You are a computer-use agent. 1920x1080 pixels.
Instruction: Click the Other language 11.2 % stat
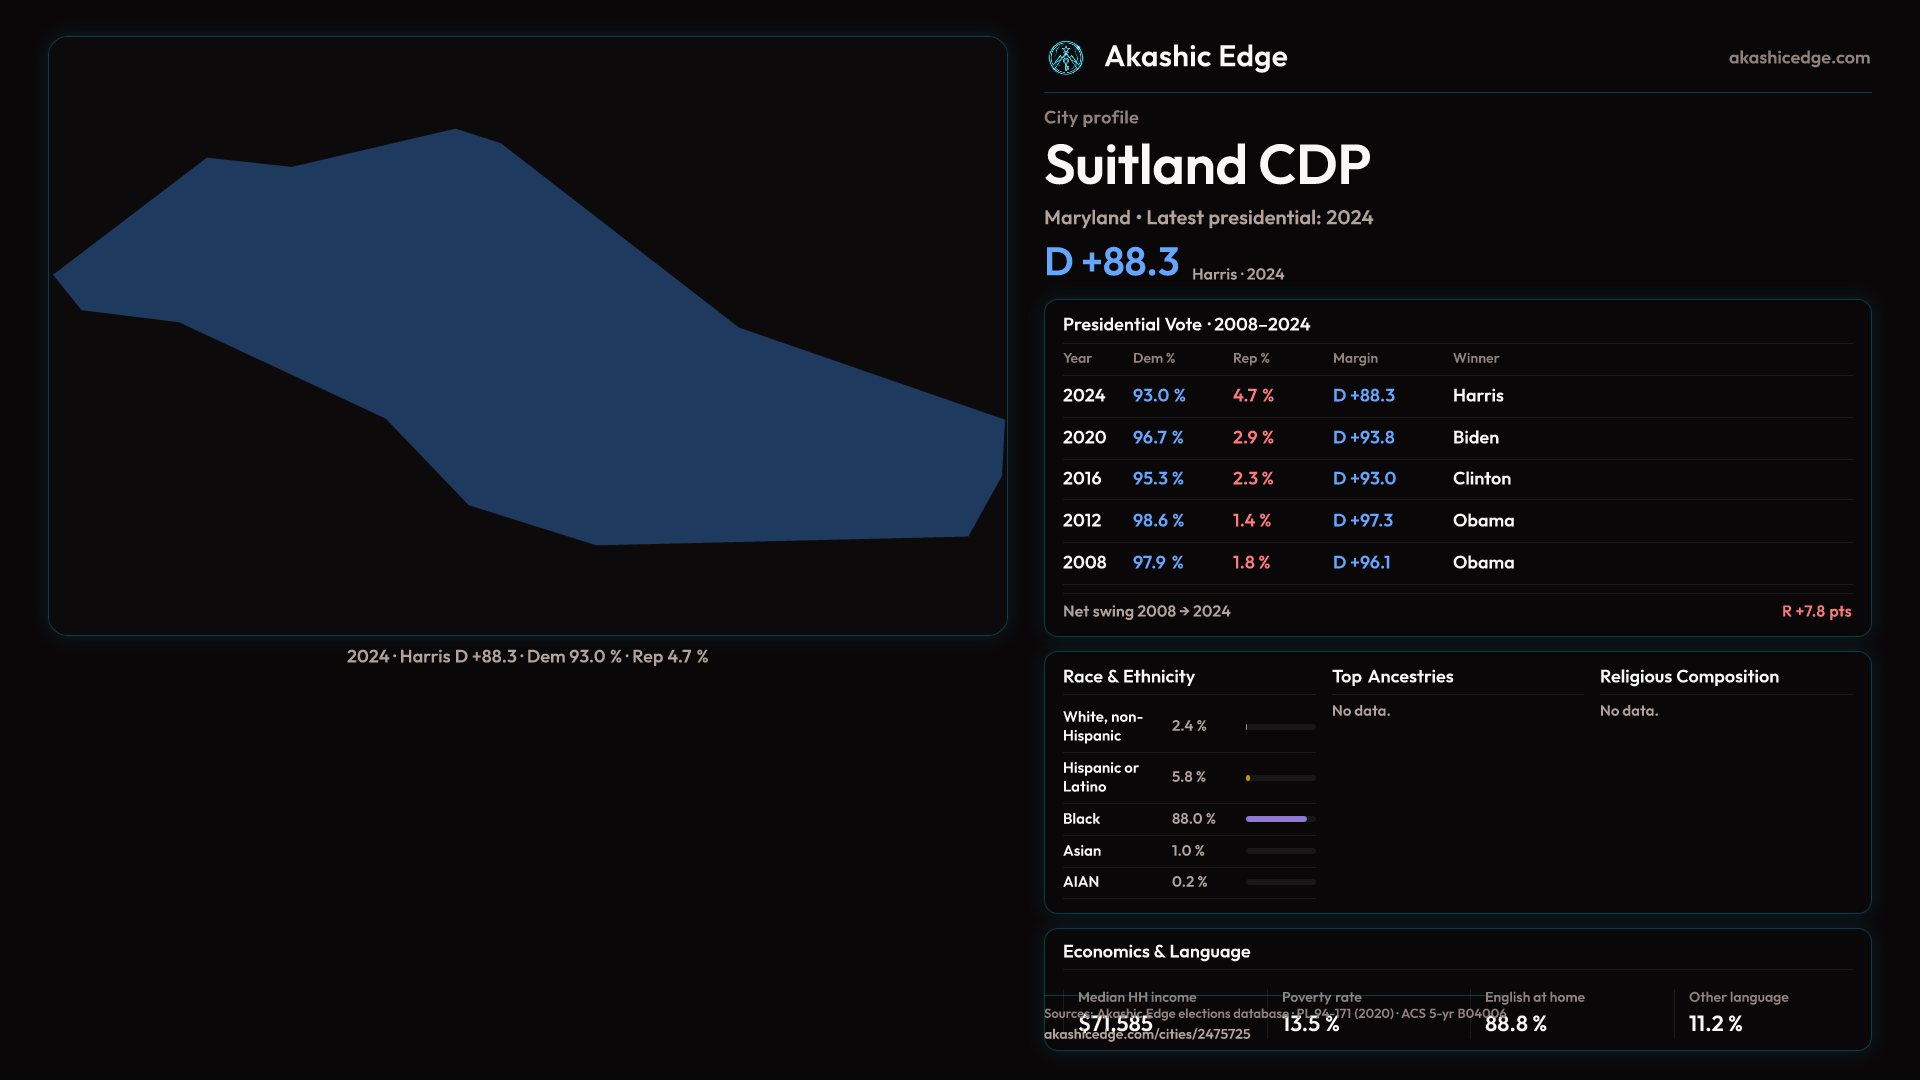pos(1715,1024)
